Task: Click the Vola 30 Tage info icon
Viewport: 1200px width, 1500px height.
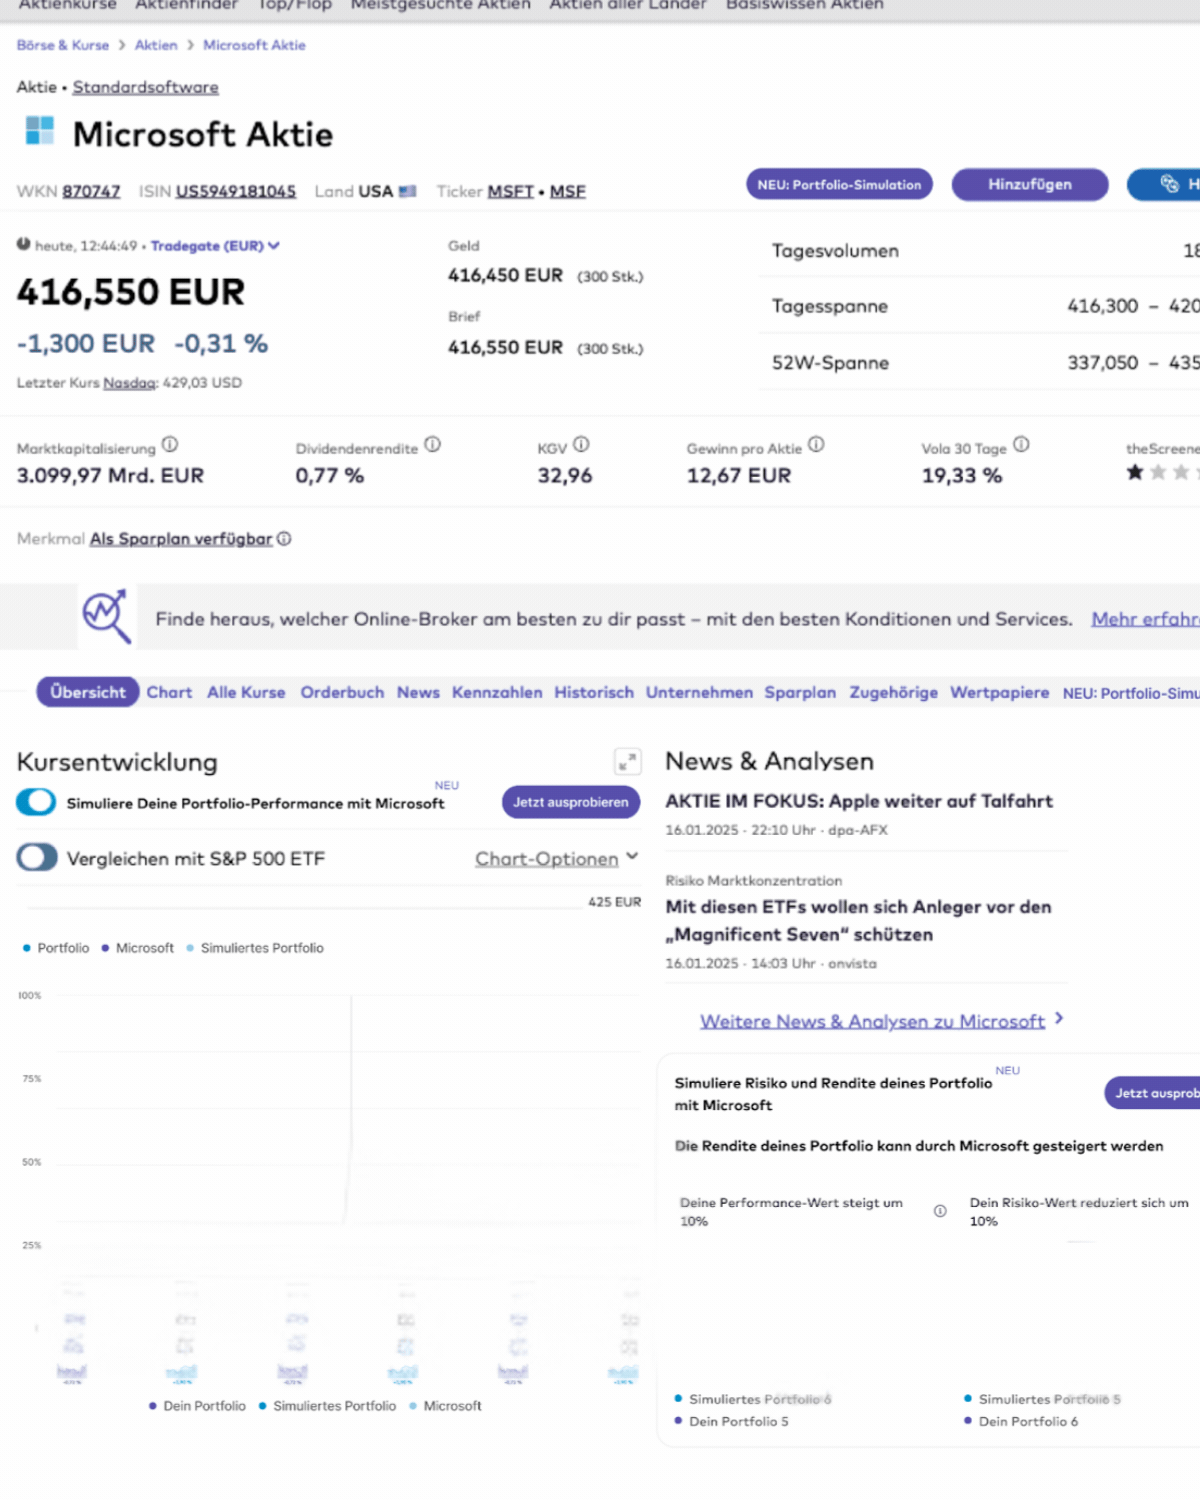Action: pos(1021,445)
